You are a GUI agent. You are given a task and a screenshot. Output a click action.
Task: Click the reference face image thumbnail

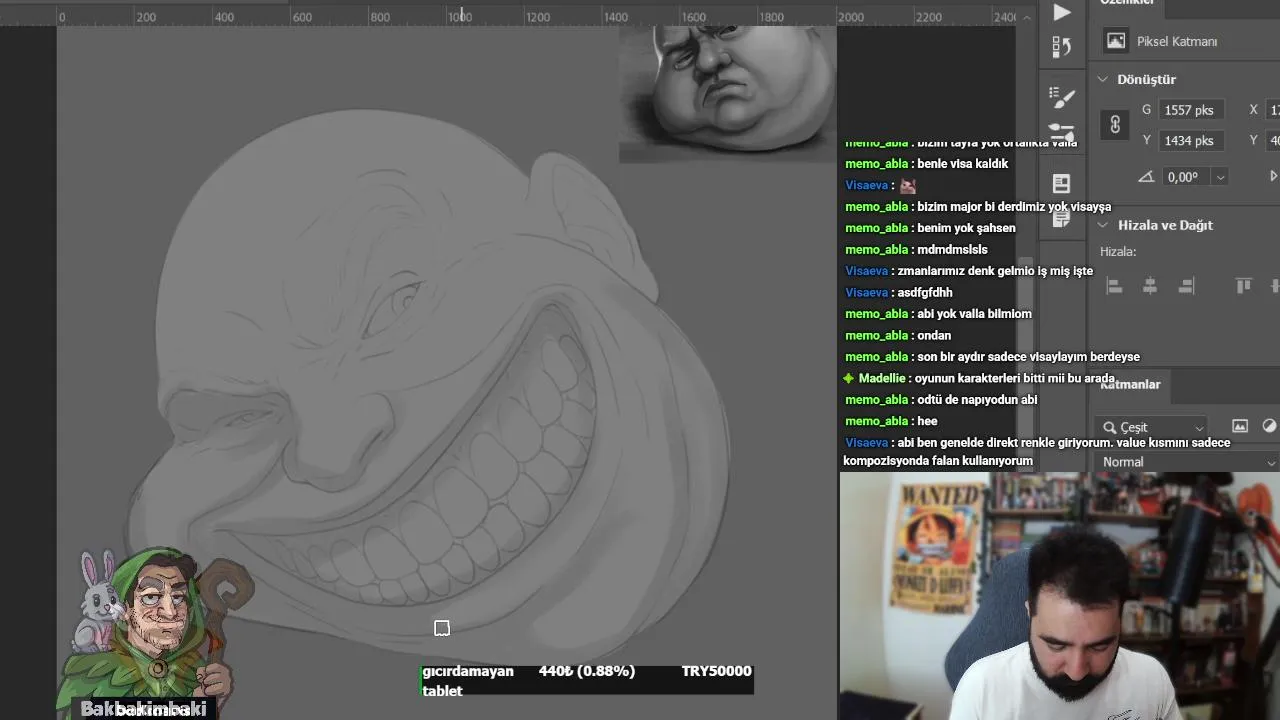727,94
